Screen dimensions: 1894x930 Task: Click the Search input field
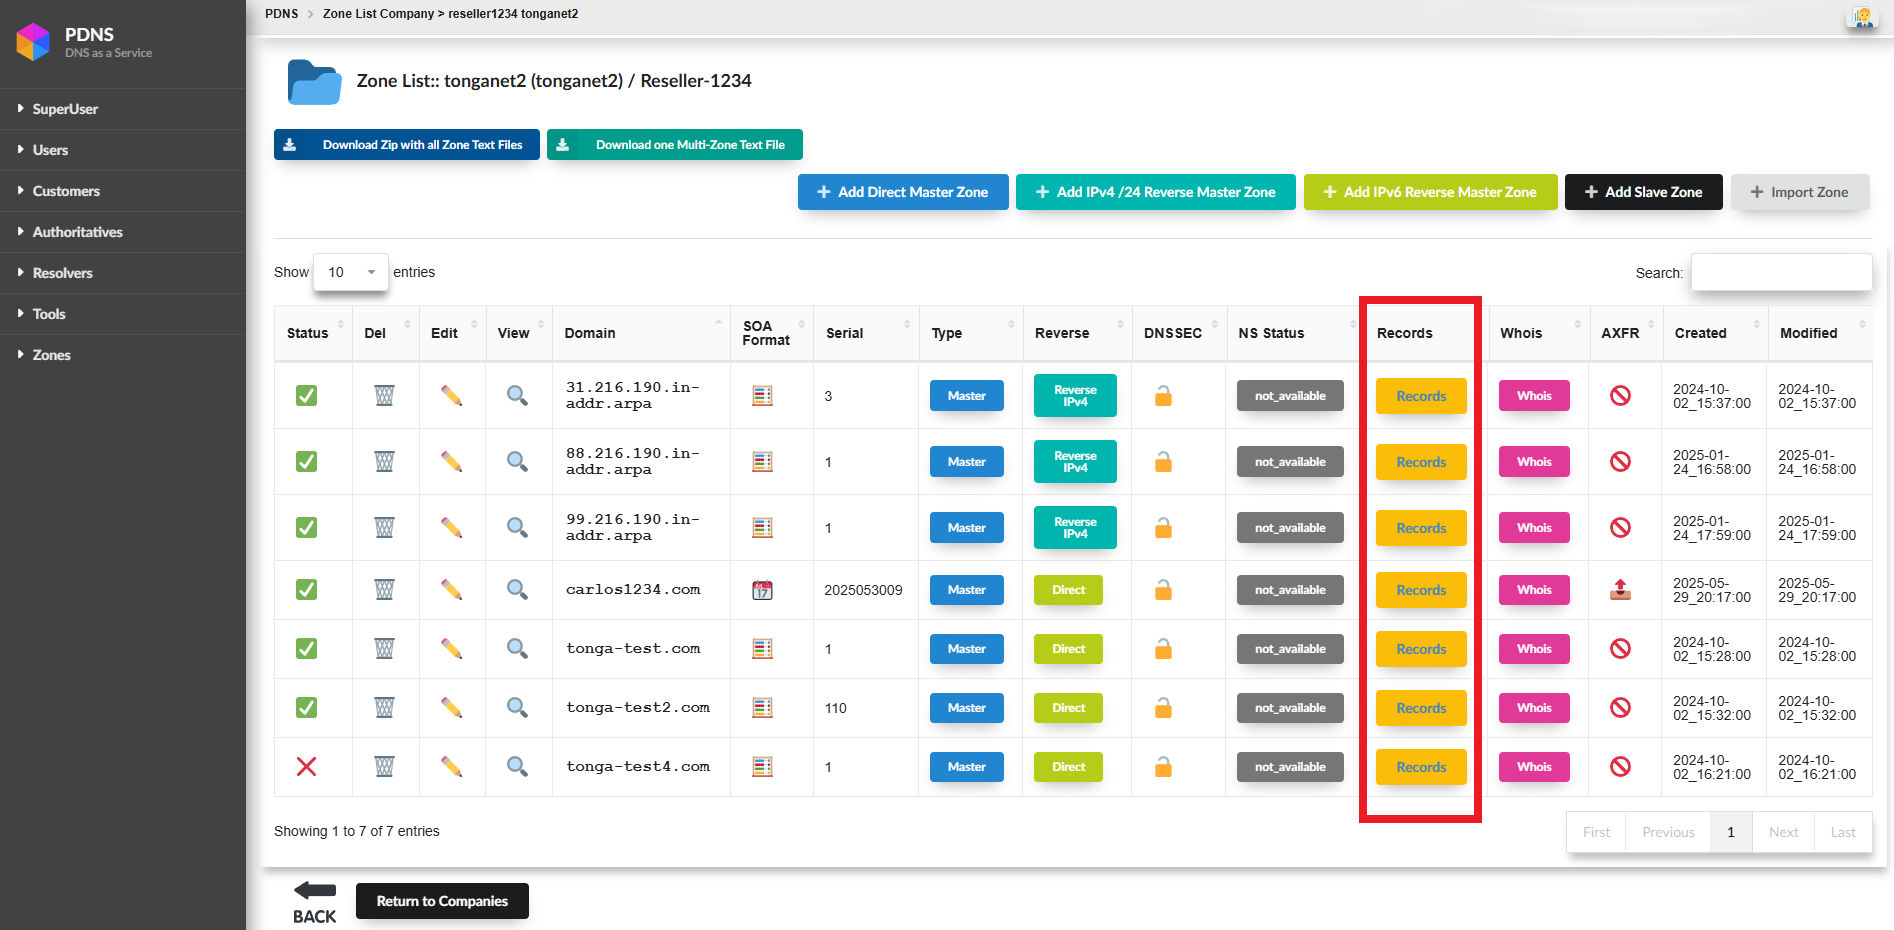pos(1781,272)
